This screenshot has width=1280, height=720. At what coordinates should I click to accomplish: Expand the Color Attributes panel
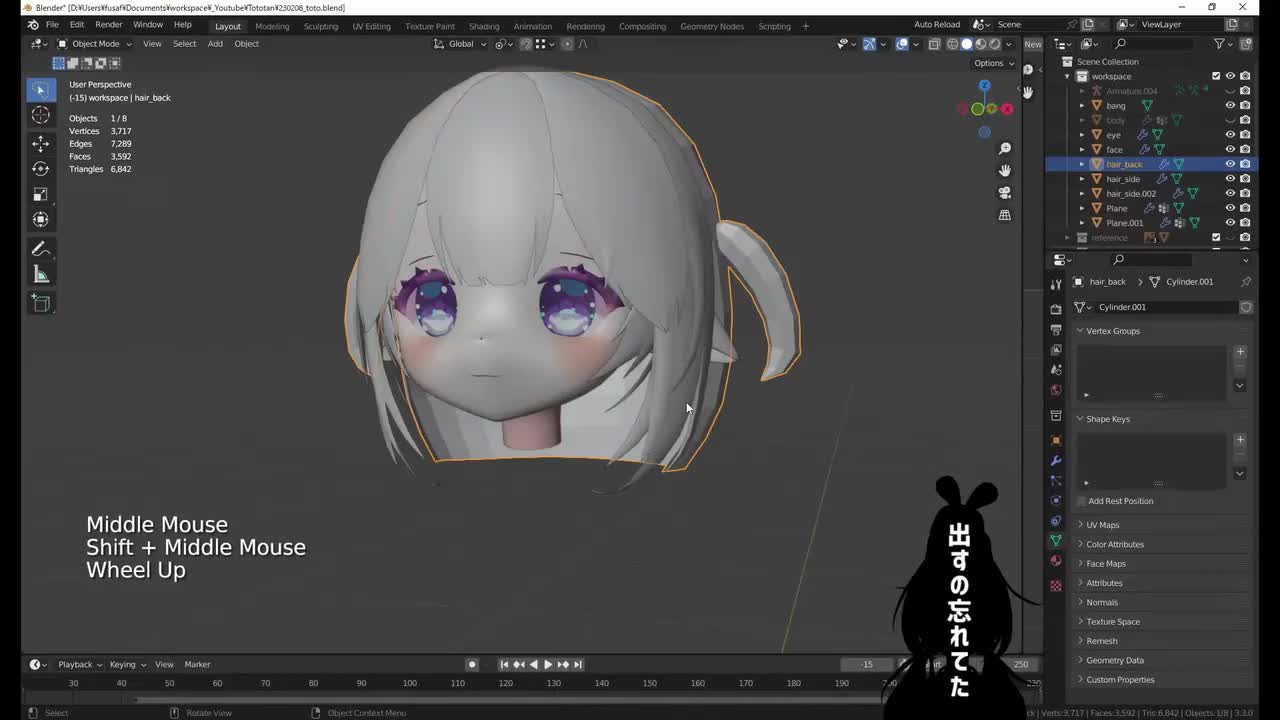pyautogui.click(x=1114, y=544)
